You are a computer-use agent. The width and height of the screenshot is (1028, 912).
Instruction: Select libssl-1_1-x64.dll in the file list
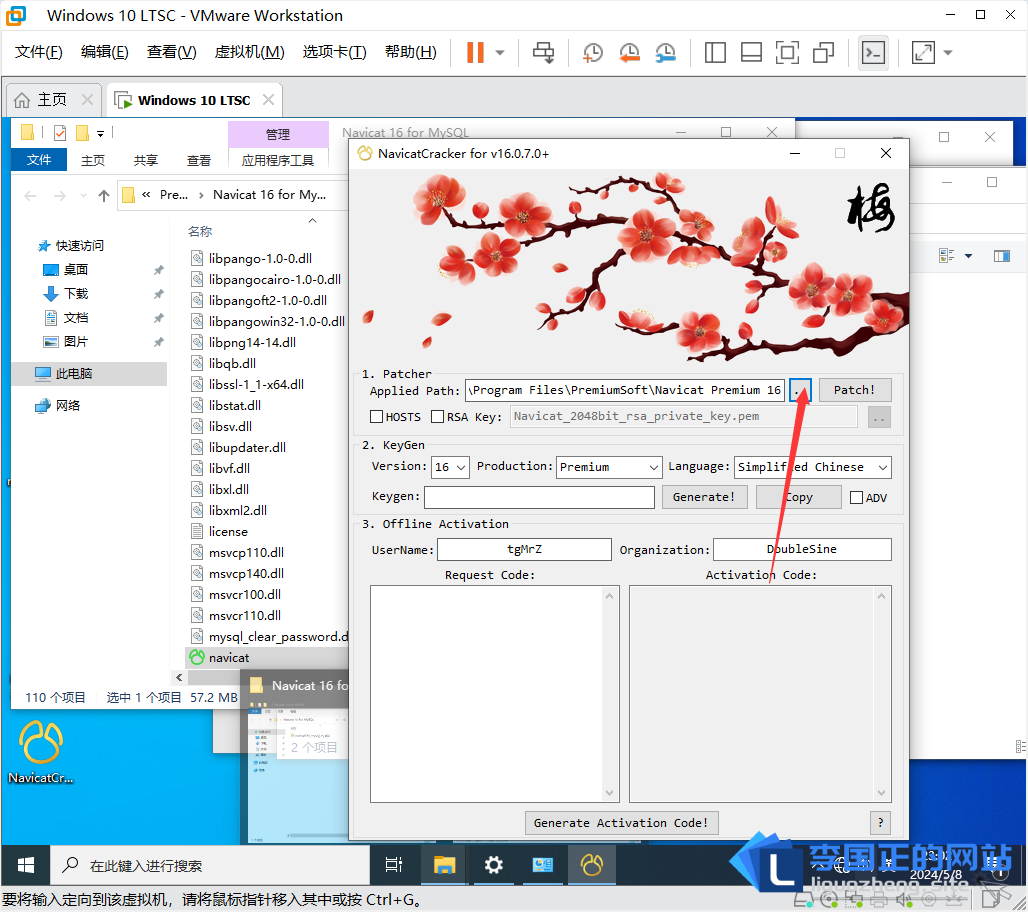256,384
